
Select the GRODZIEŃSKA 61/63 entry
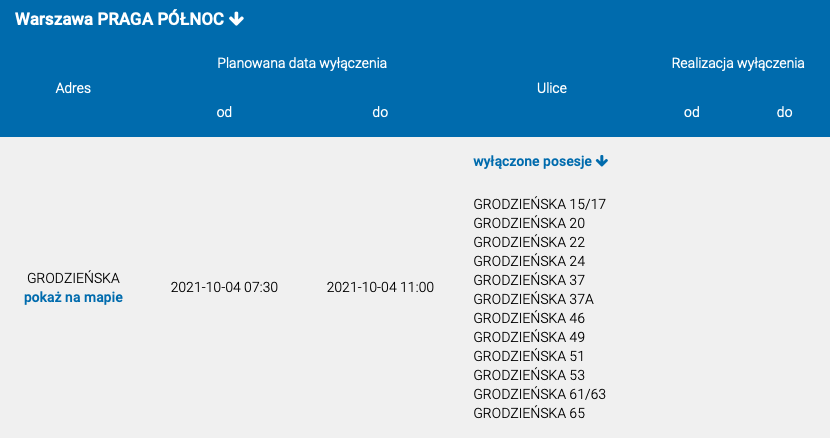coord(539,394)
